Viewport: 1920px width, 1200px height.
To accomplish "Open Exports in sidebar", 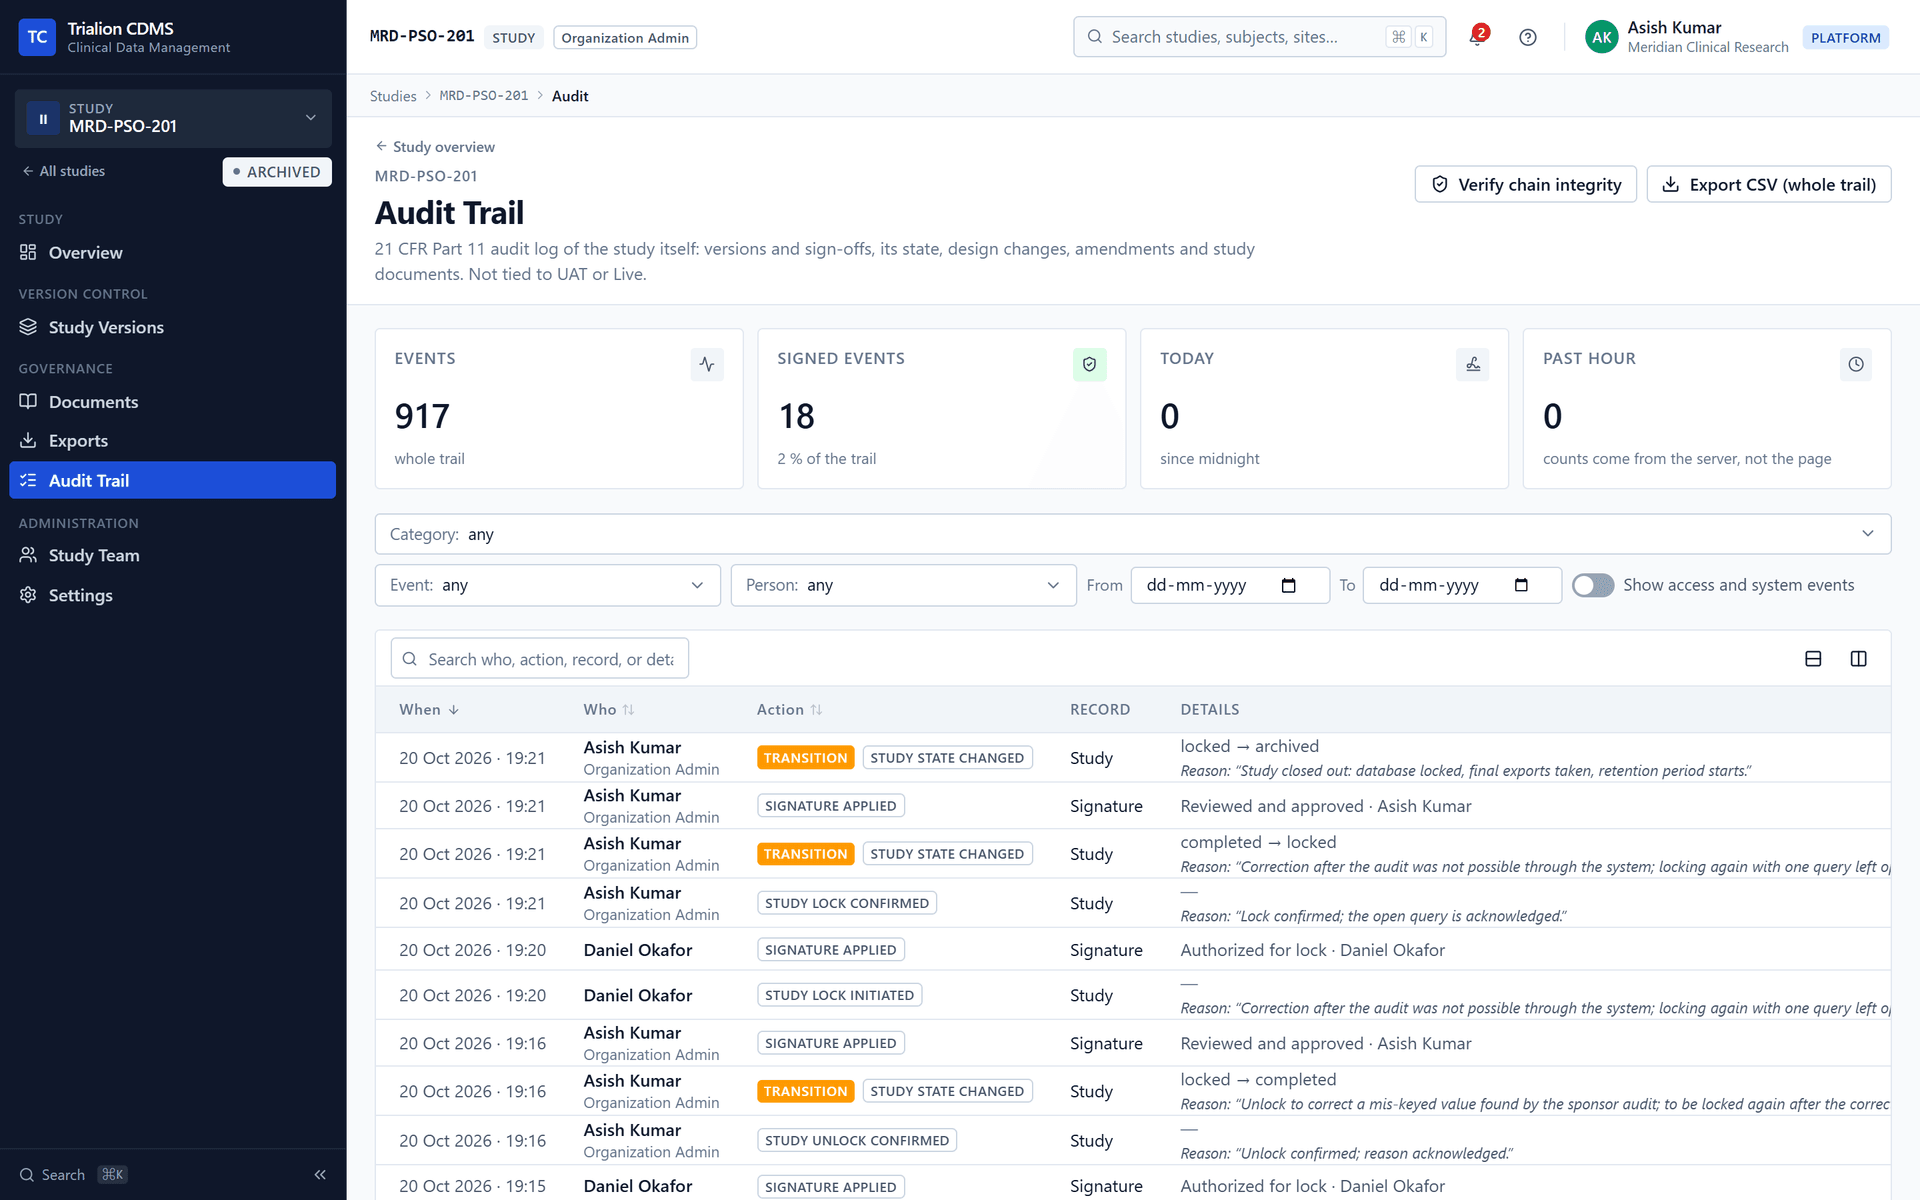I will pos(172,441).
